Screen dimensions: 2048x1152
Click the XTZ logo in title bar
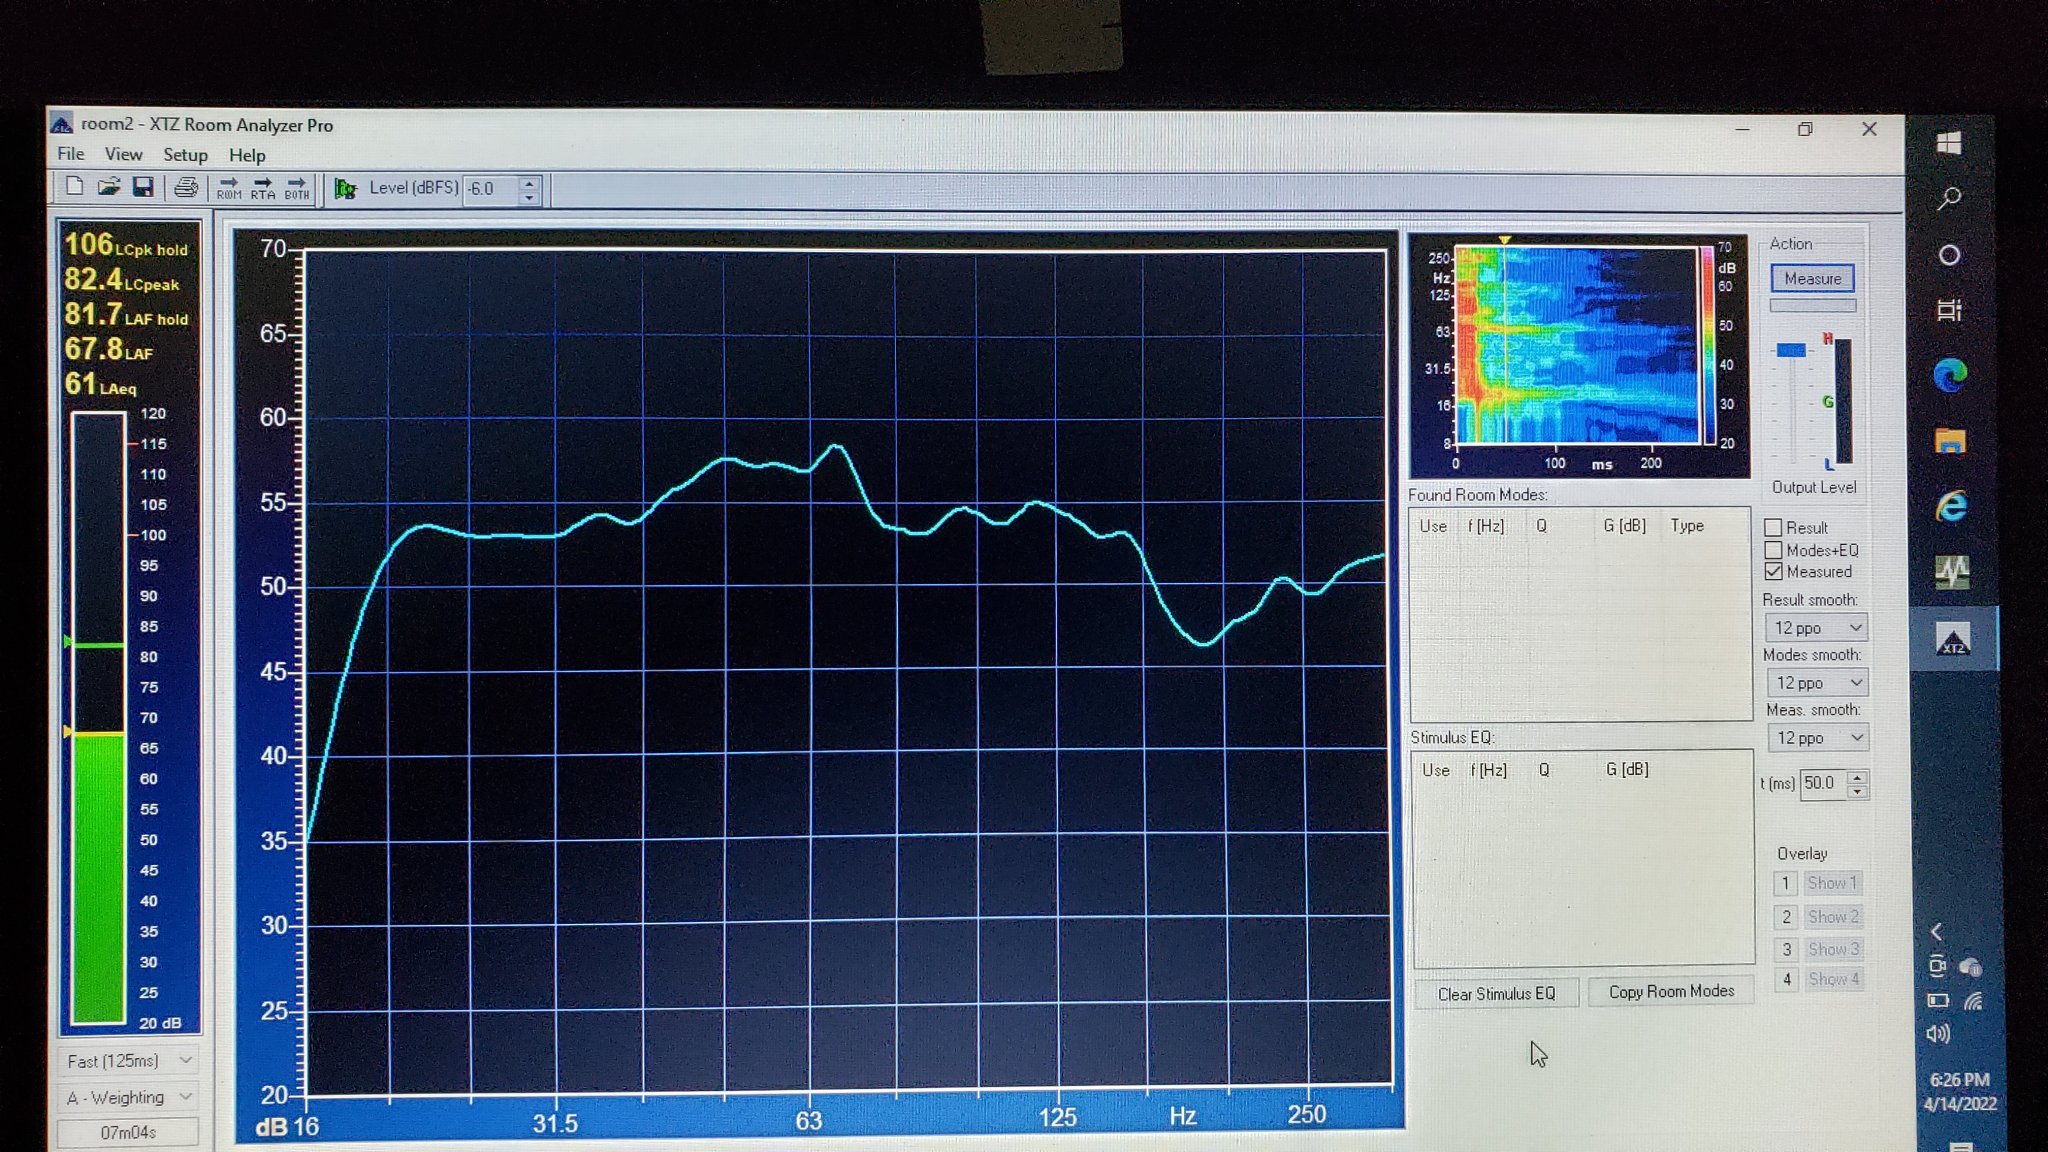[x=61, y=124]
